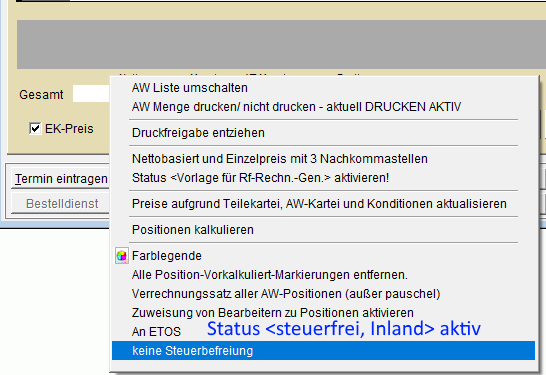Choose 'AW Menge drucken/ nicht drucken' entry
Image resolution: width=546 pixels, height=375 pixels.
tap(323, 107)
